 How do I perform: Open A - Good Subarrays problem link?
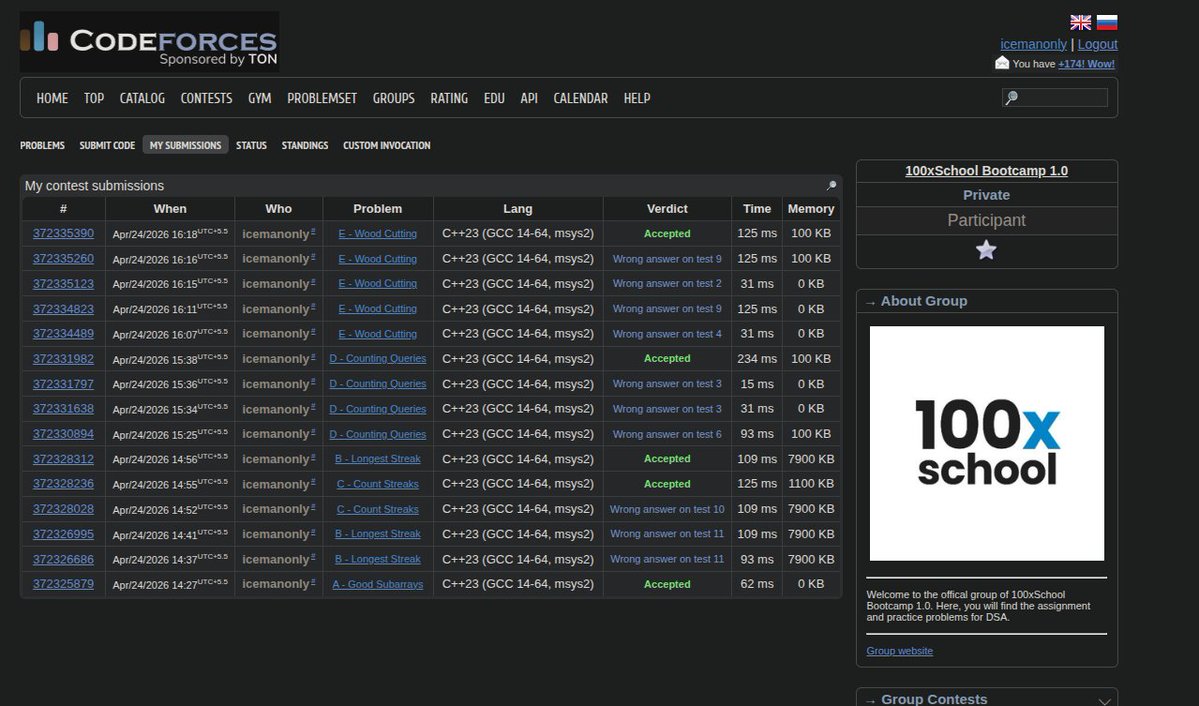[x=378, y=584]
